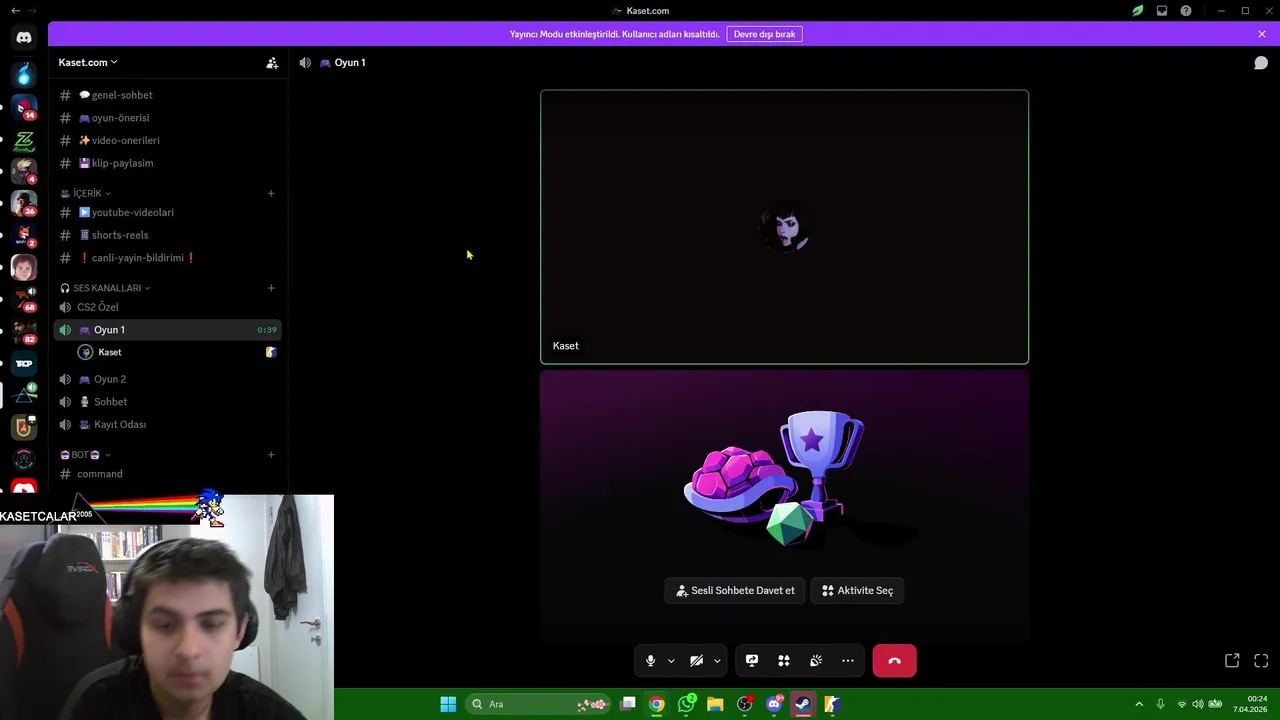This screenshot has width=1280, height=720.
Task: Open command text channel
Action: (167, 474)
